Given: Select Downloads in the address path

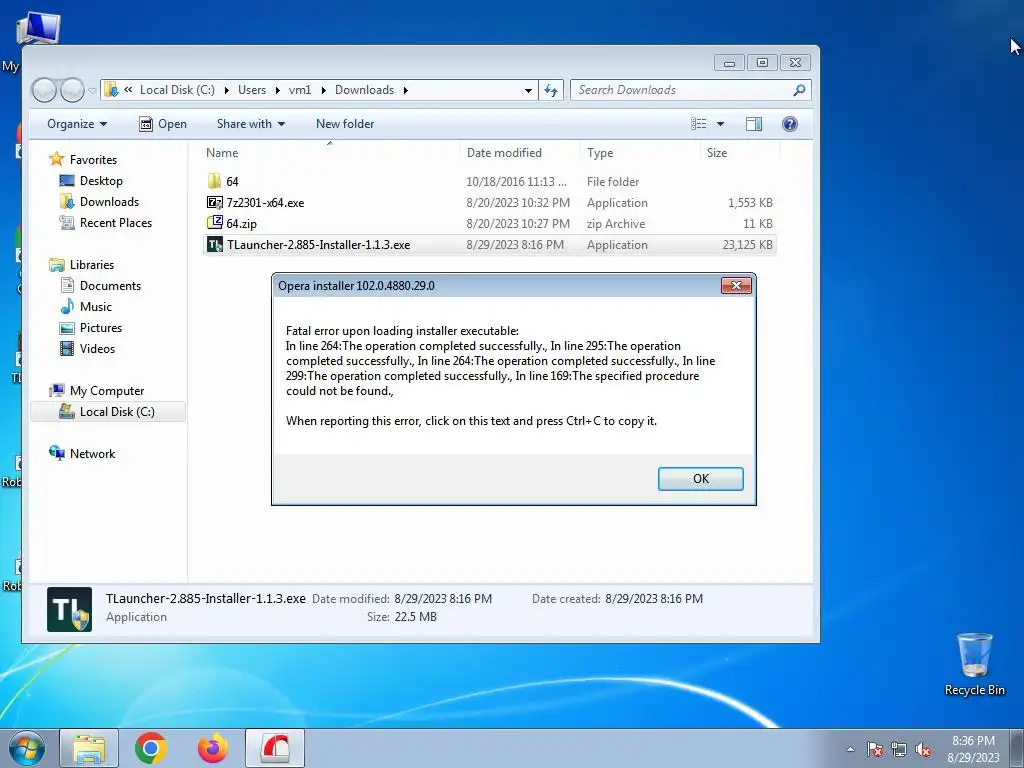Looking at the screenshot, I should 364,90.
